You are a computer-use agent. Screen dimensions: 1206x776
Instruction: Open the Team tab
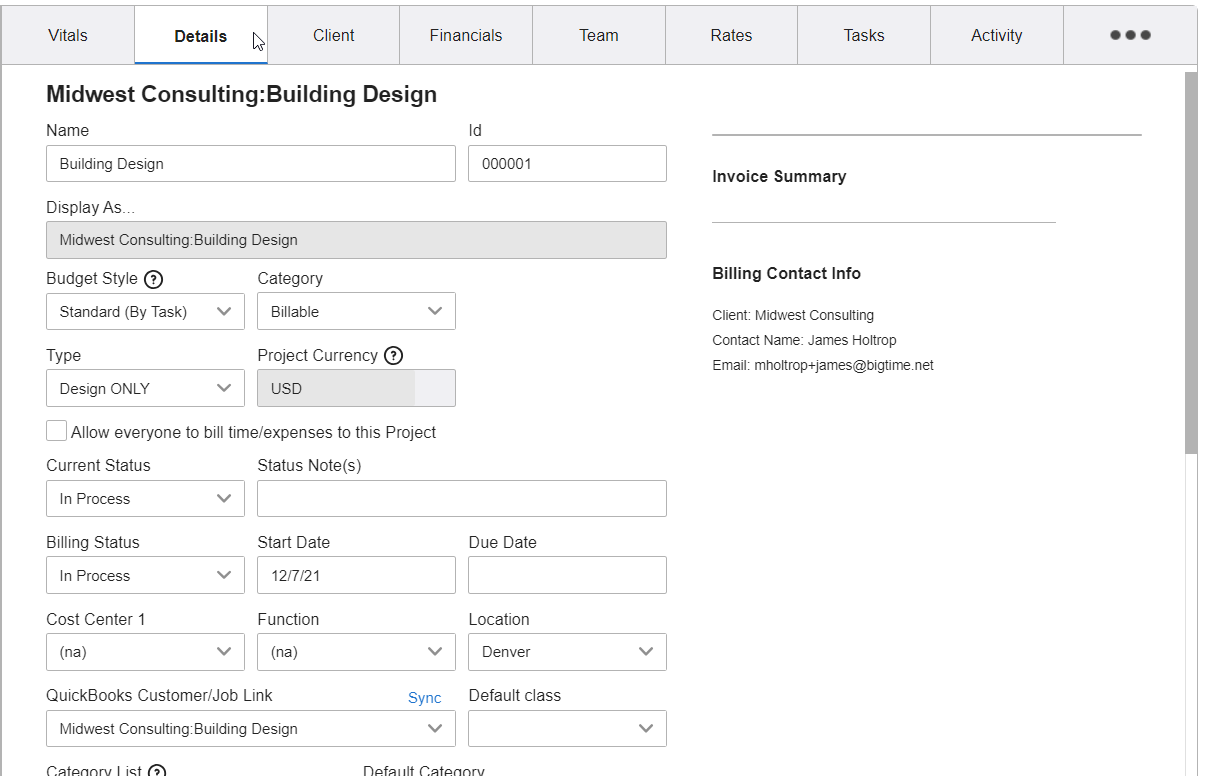[598, 34]
